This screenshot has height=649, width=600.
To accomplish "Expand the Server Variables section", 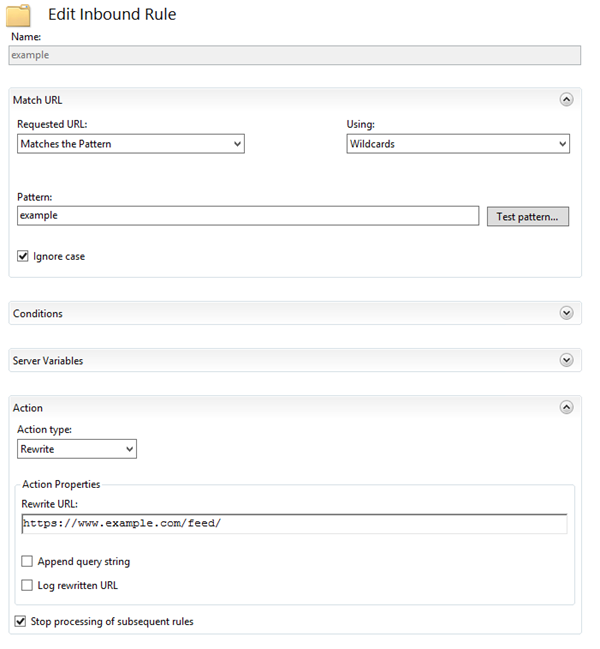I will 566,360.
